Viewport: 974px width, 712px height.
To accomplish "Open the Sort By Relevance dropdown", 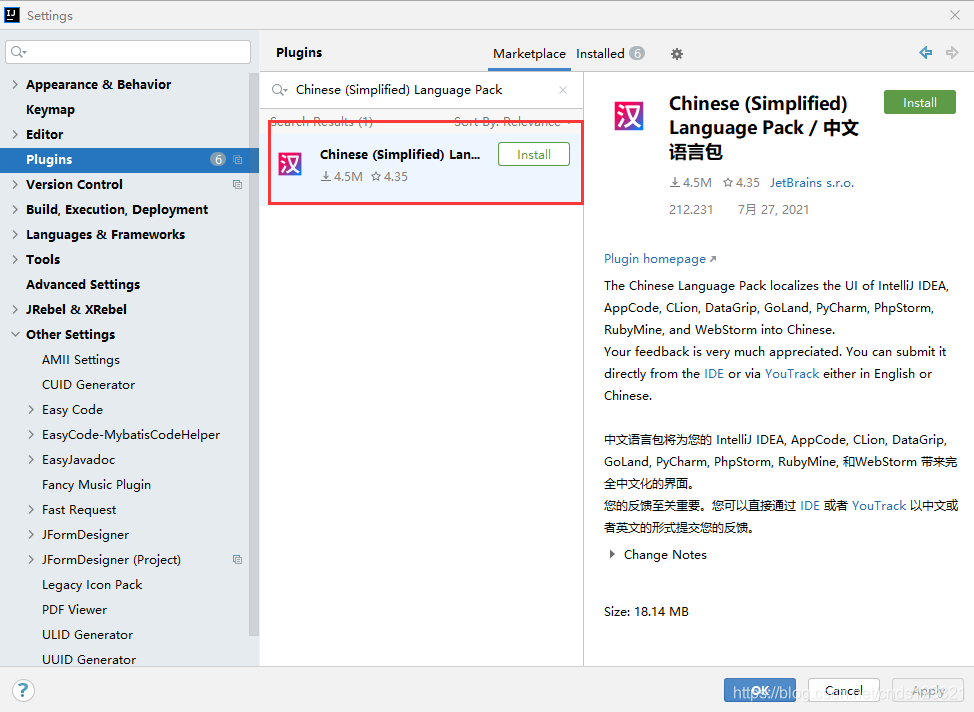I will coord(512,122).
